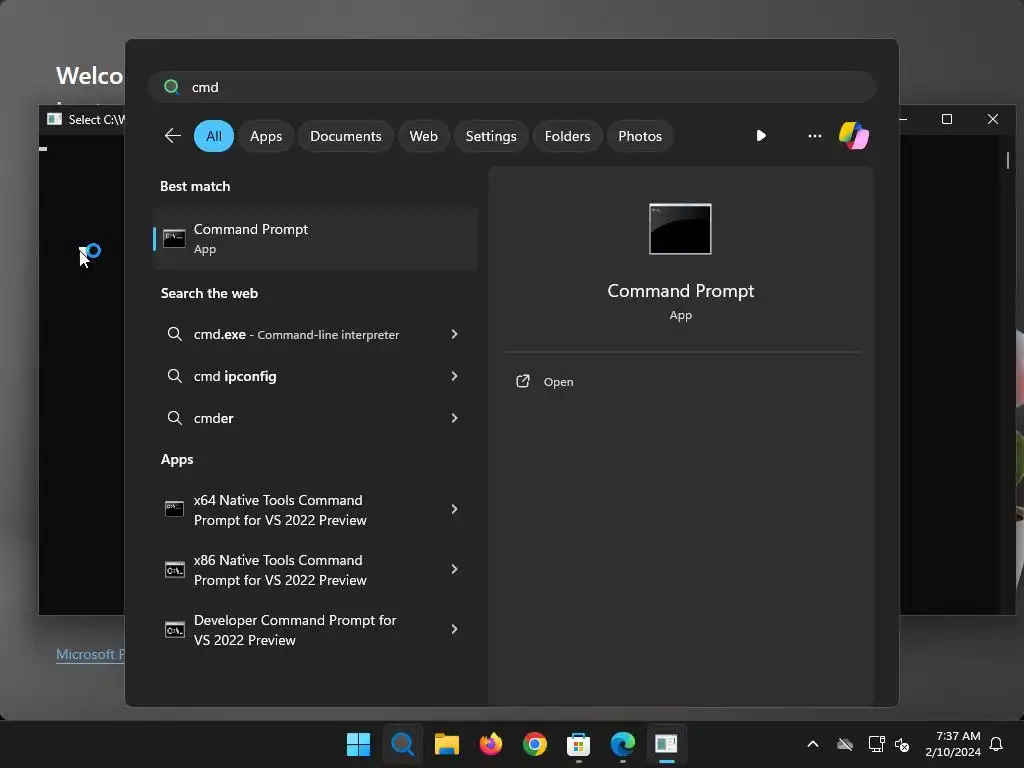Expand the cmd ipconfig suggestion chevron
The image size is (1024, 768).
click(455, 376)
